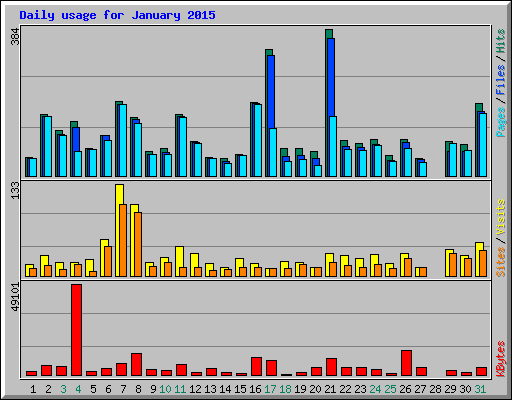Image resolution: width=512 pixels, height=400 pixels.
Task: Click the Visits legend label
Action: coord(501,217)
